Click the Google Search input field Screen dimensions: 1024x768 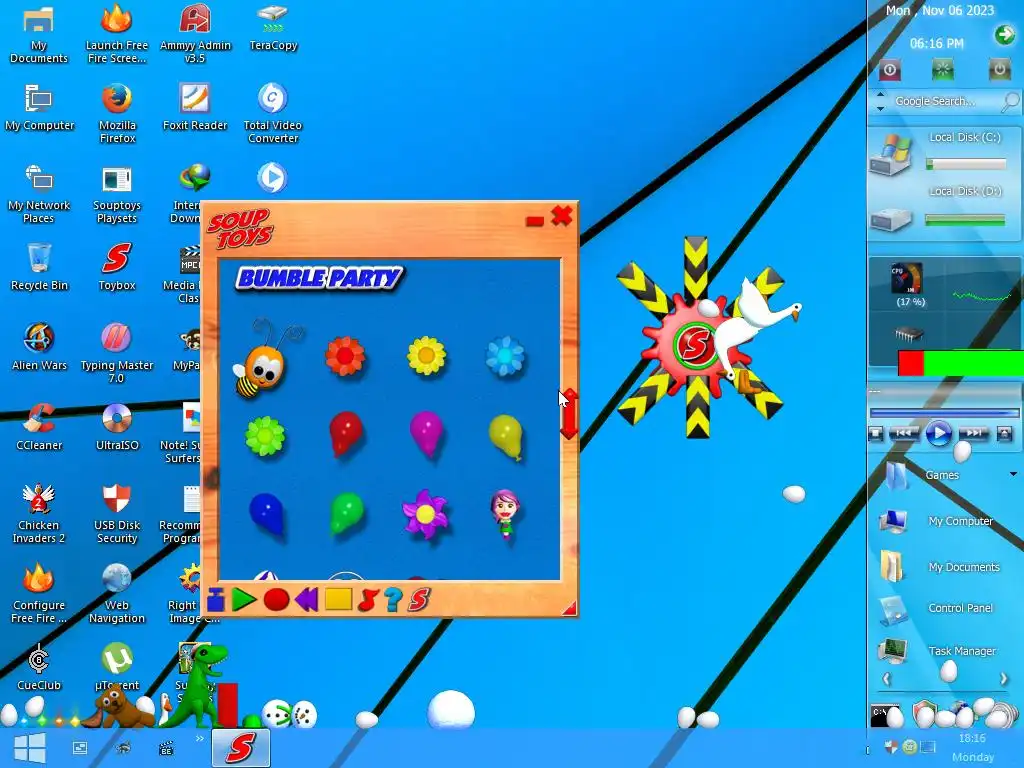tap(944, 101)
